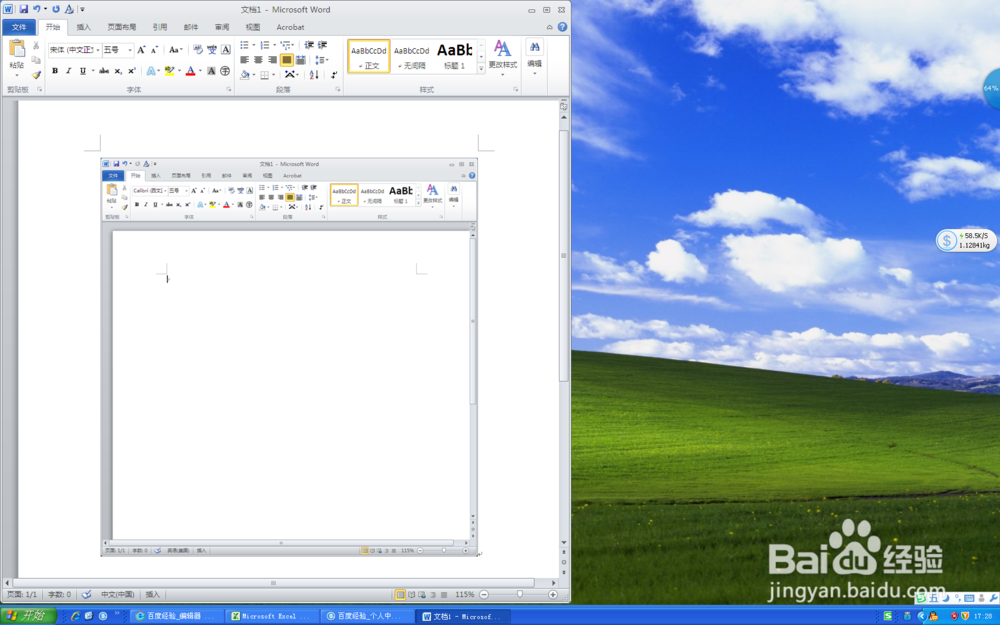1000x625 pixels.
Task: Align paragraph text to the right
Action: click(x=272, y=60)
